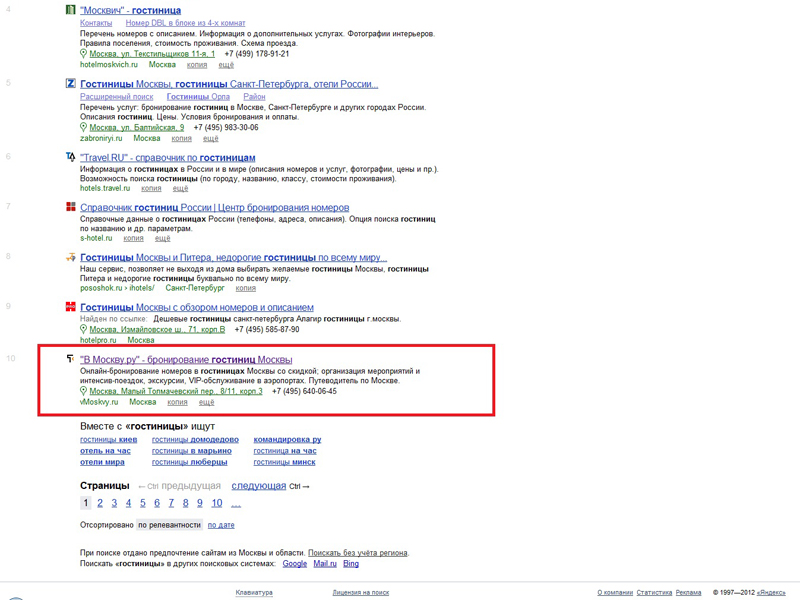Open cached копия of s-hotel.ru result
This screenshot has width=800, height=600.
point(133,238)
